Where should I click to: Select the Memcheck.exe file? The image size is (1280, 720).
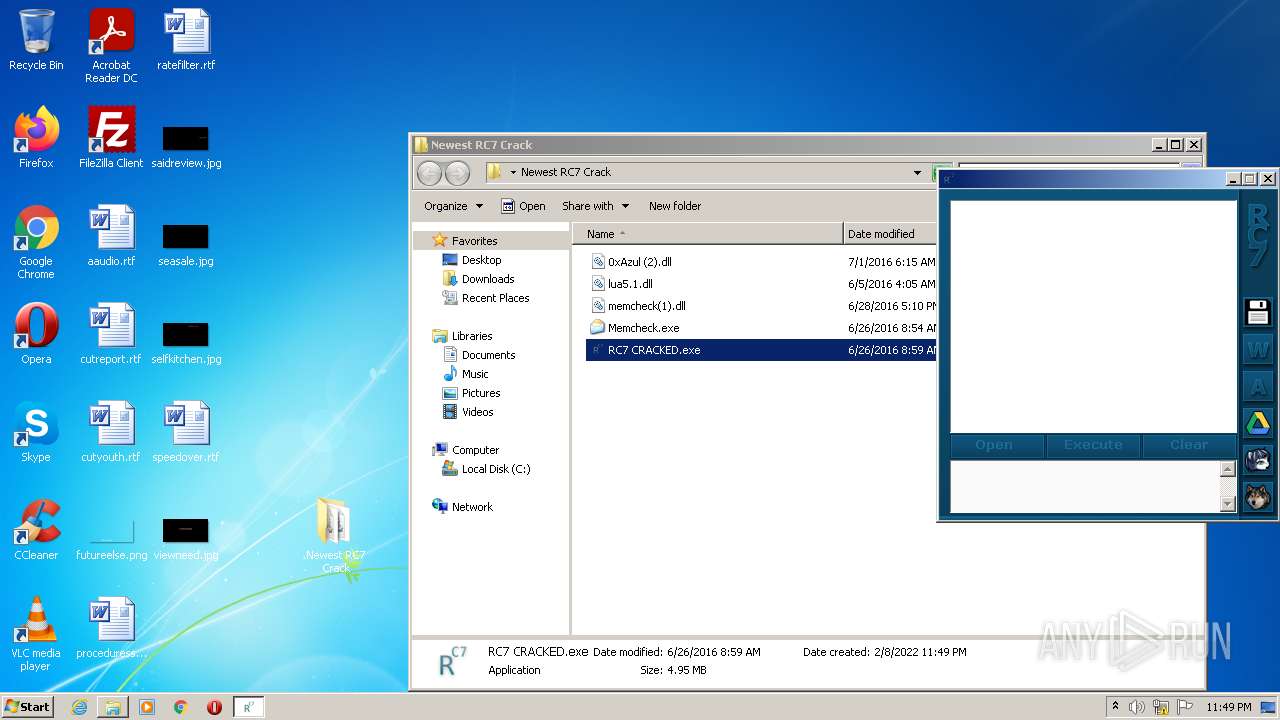click(x=643, y=328)
